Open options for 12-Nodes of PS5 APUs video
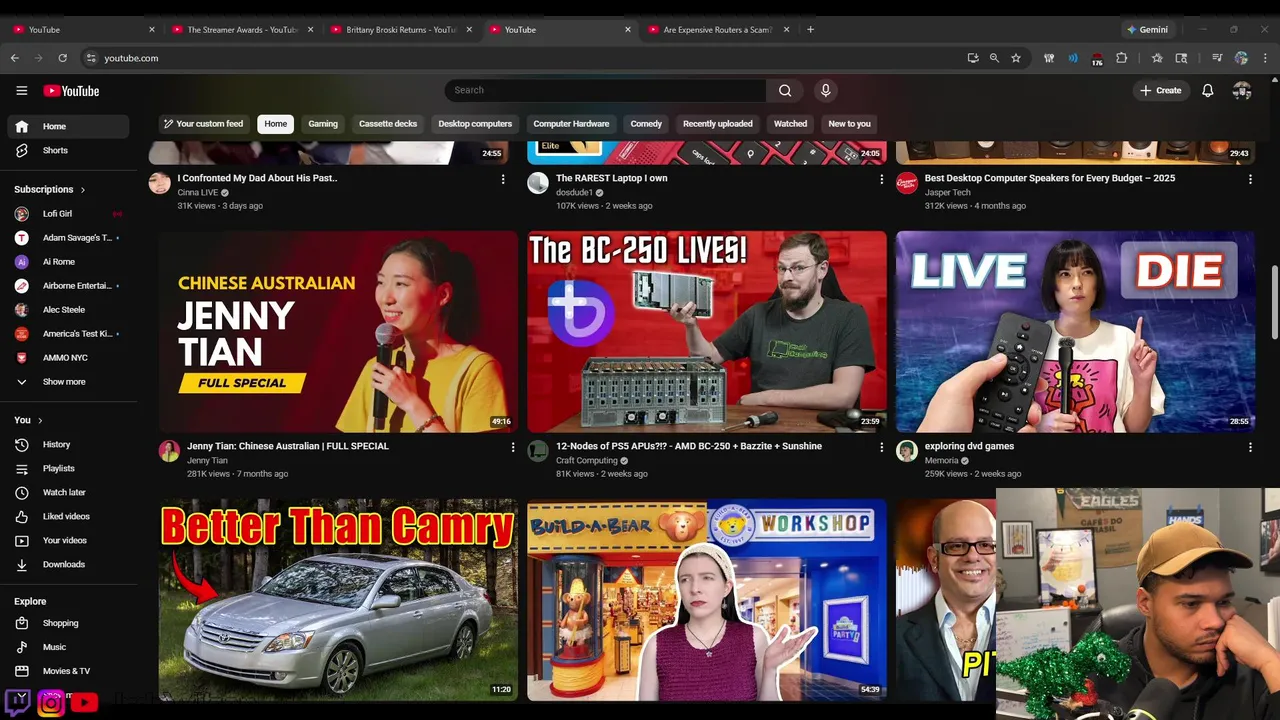The image size is (1280, 720). click(882, 447)
